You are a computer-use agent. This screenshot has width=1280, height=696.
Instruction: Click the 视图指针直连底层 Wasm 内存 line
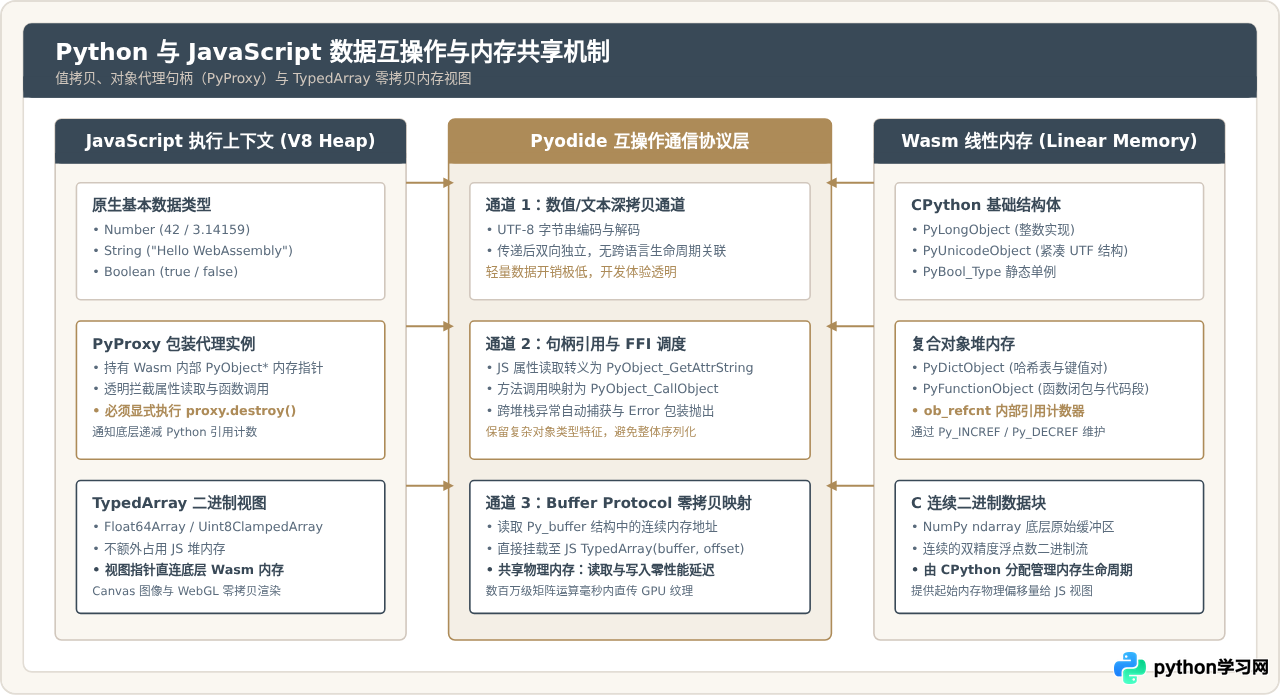coord(188,570)
